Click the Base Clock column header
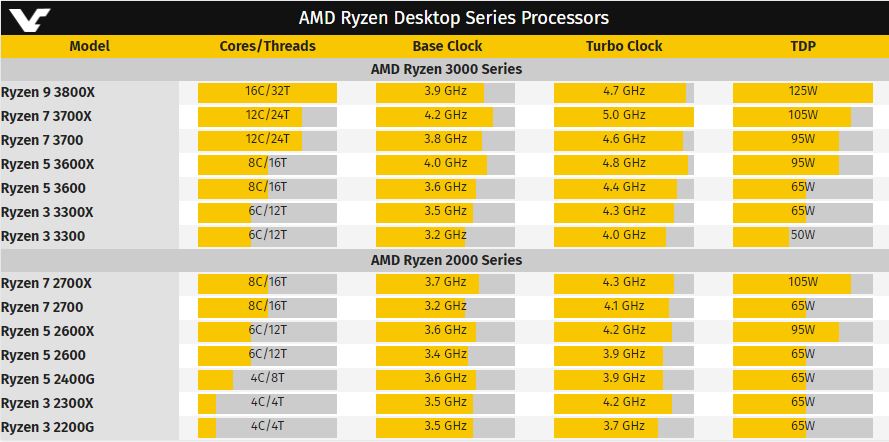The width and height of the screenshot is (889, 442). click(447, 46)
